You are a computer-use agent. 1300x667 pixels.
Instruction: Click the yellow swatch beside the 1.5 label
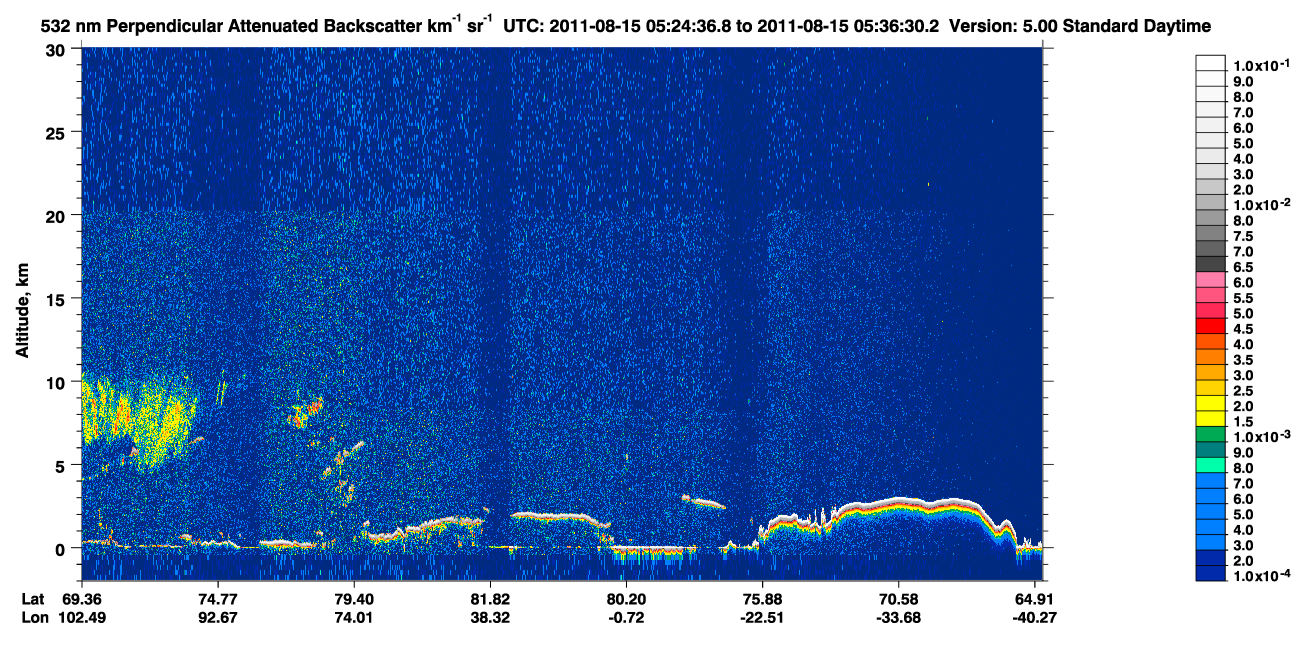(1210, 419)
